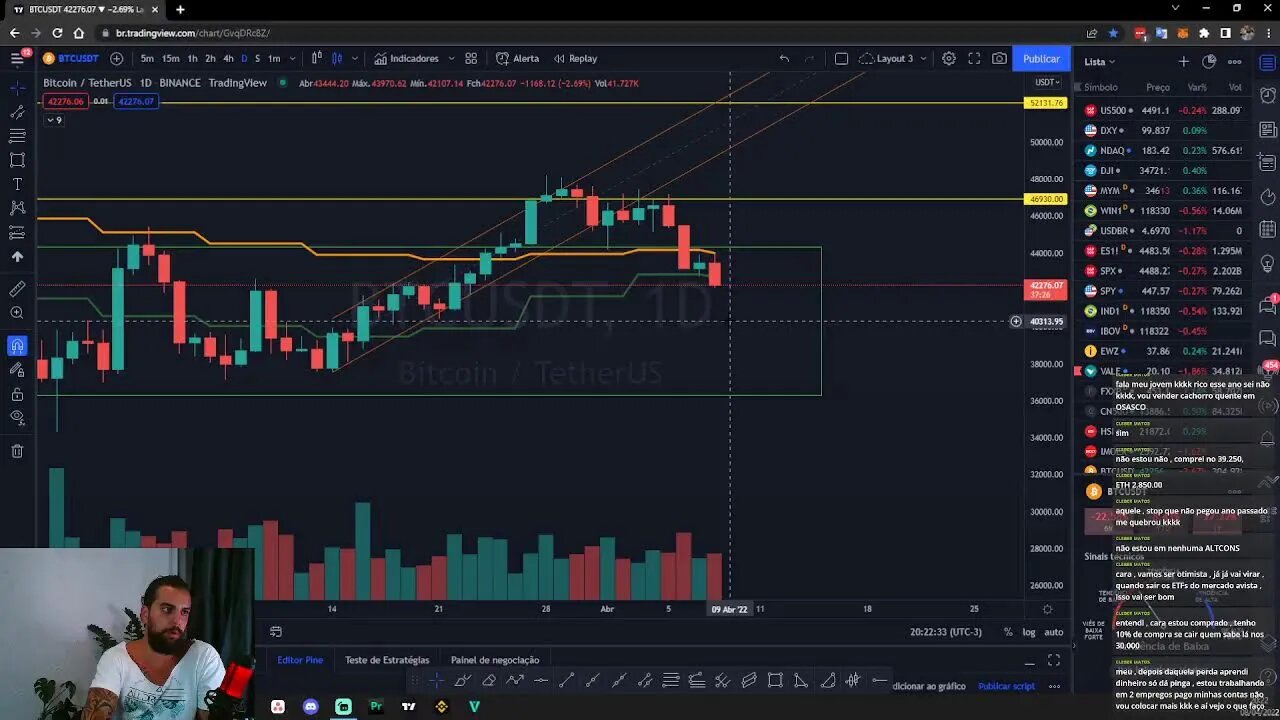
Task: Expand the timeframe interval dropdown
Action: coord(291,58)
